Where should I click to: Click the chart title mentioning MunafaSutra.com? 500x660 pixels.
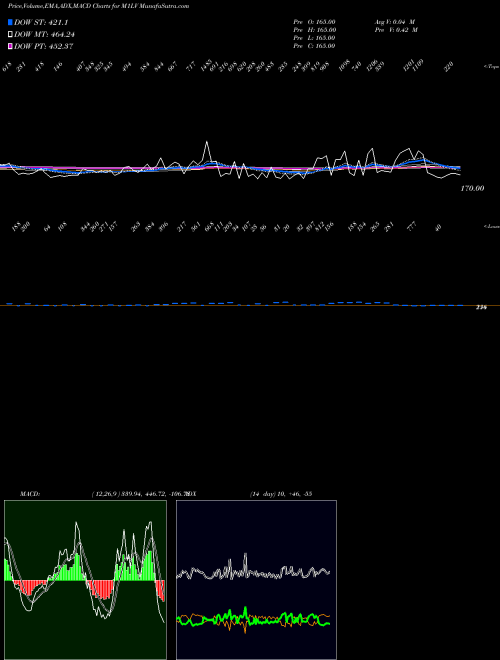pyautogui.click(x=98, y=6)
